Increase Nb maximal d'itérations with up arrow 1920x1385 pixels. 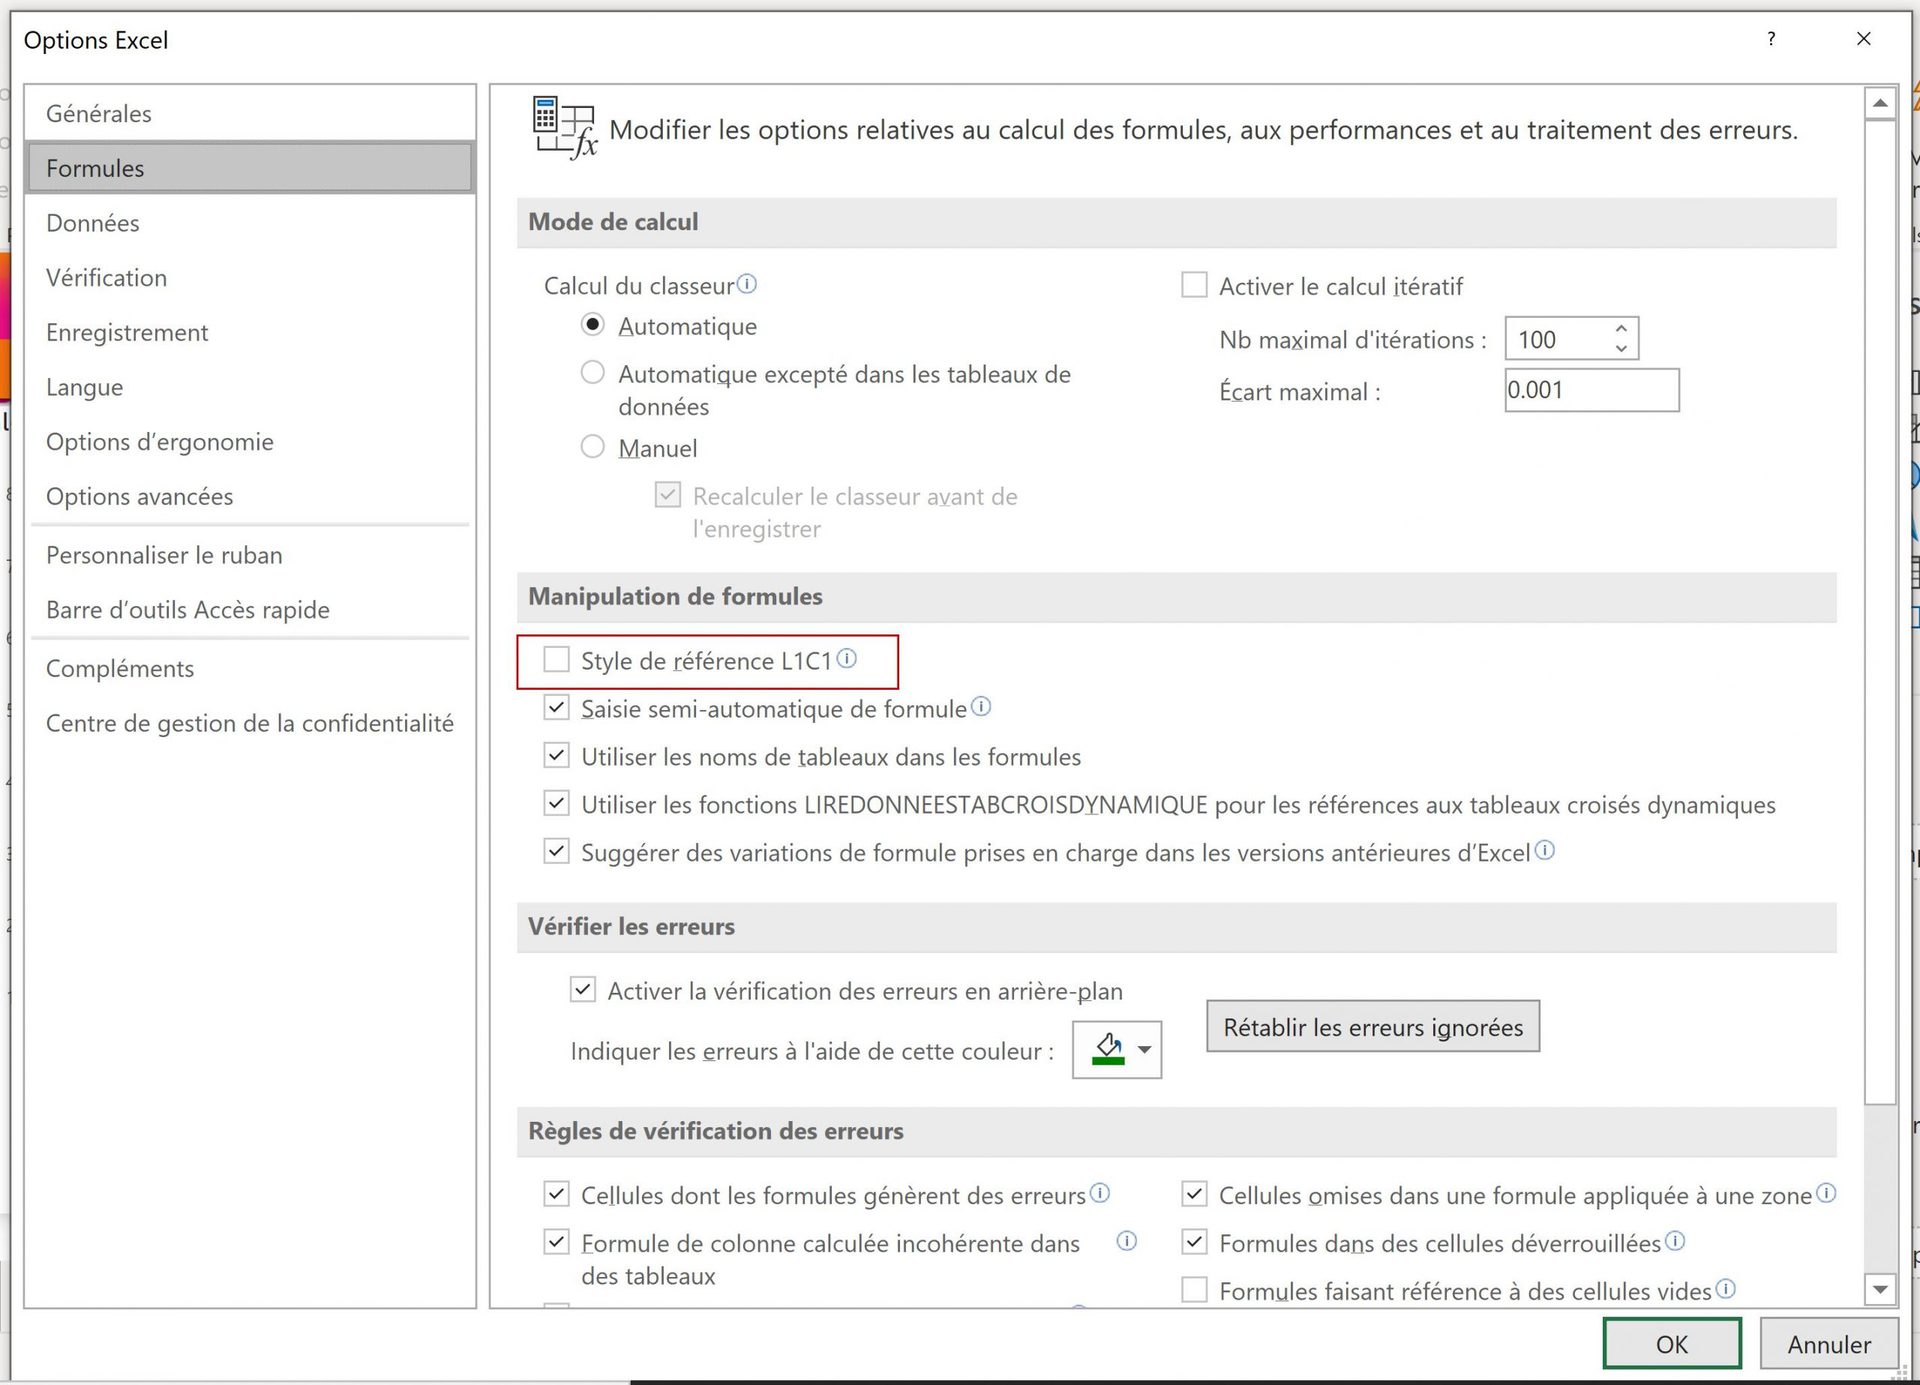(x=1621, y=329)
